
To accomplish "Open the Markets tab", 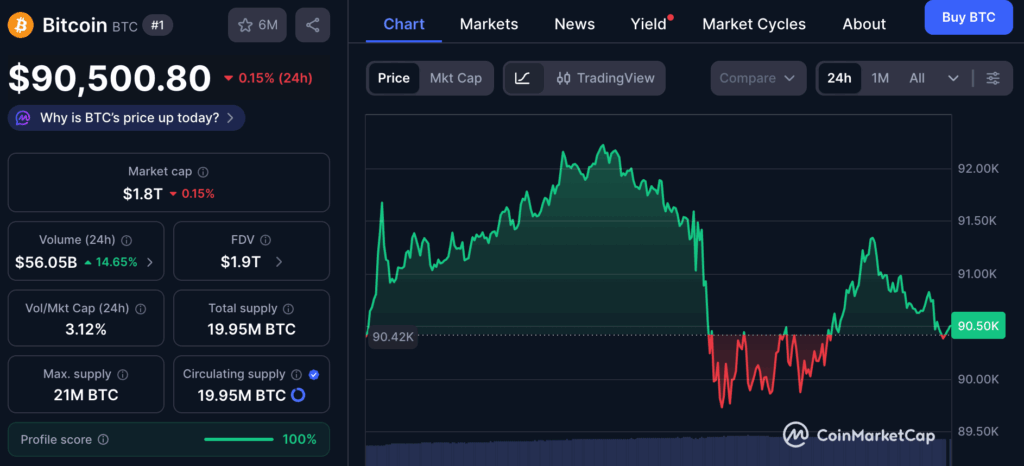I will (488, 23).
